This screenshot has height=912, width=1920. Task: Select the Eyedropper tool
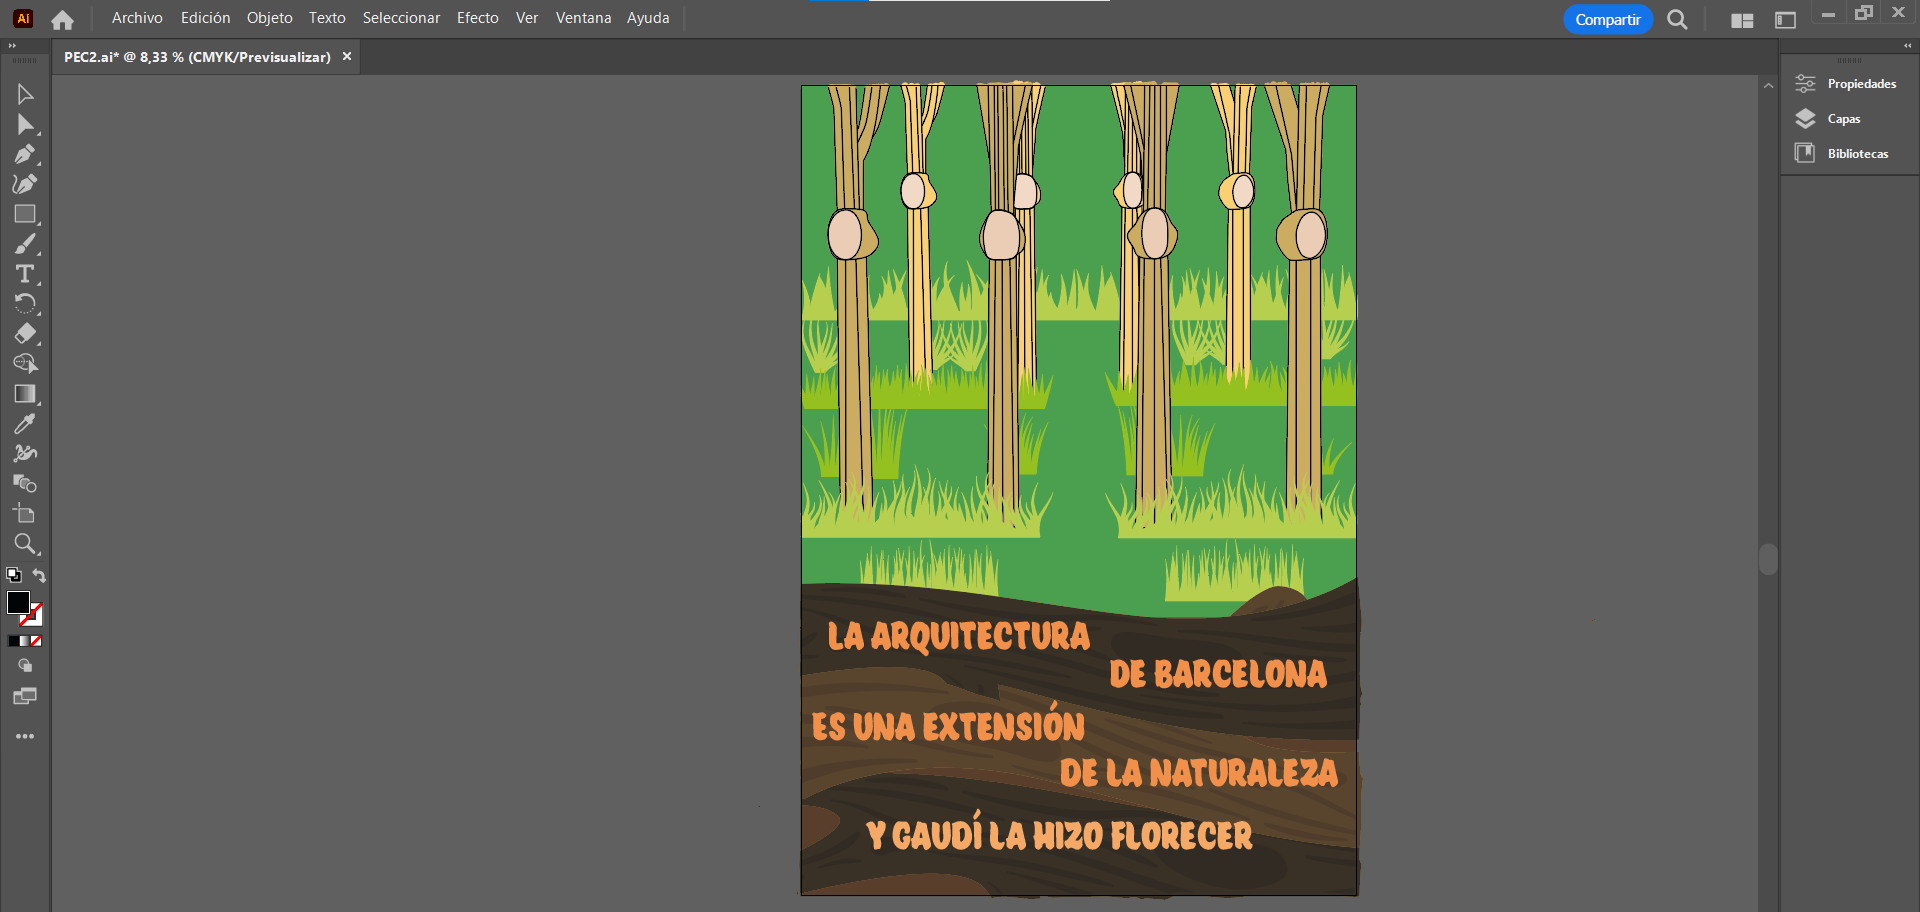[x=25, y=424]
